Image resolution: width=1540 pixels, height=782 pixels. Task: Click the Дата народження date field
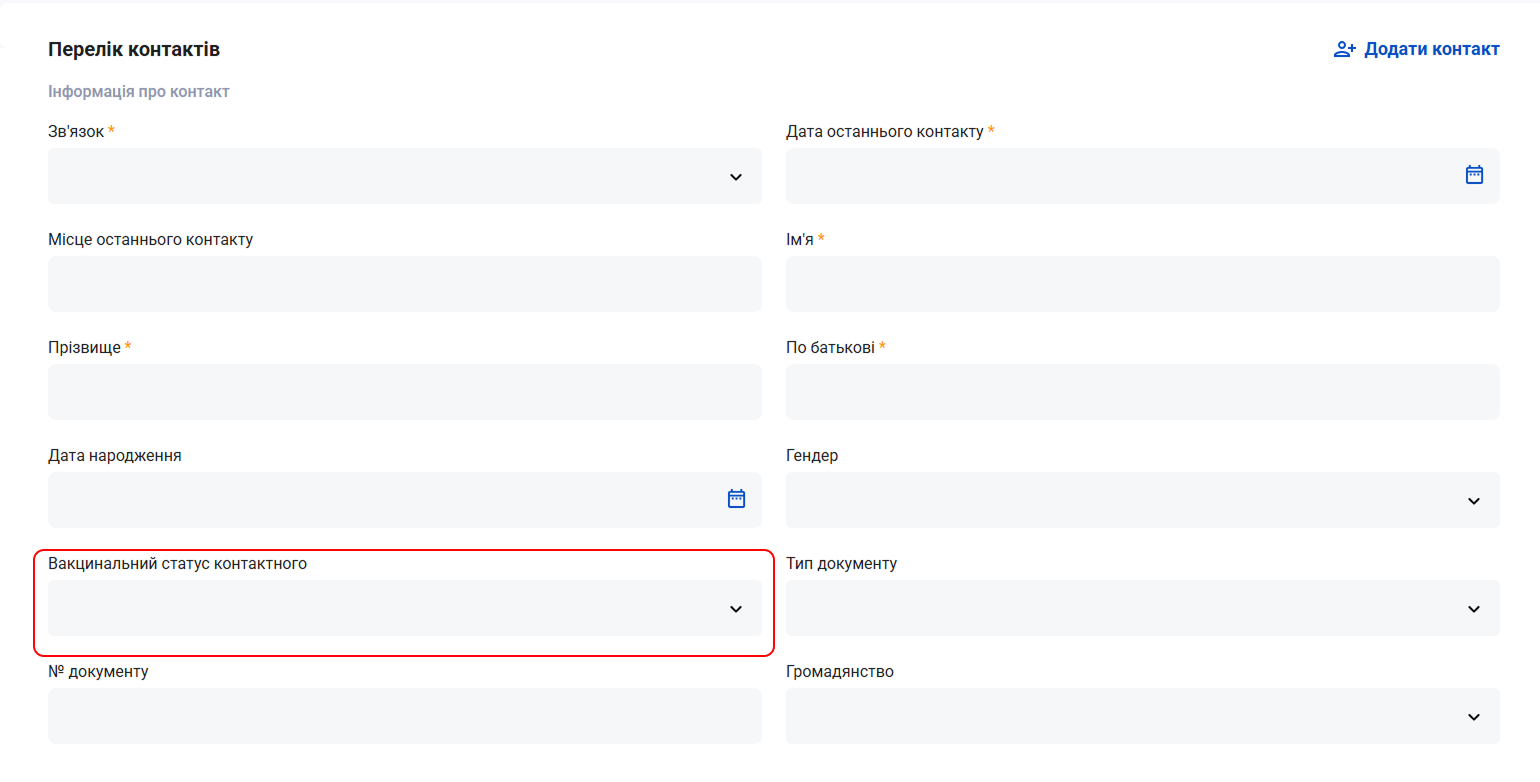point(405,500)
